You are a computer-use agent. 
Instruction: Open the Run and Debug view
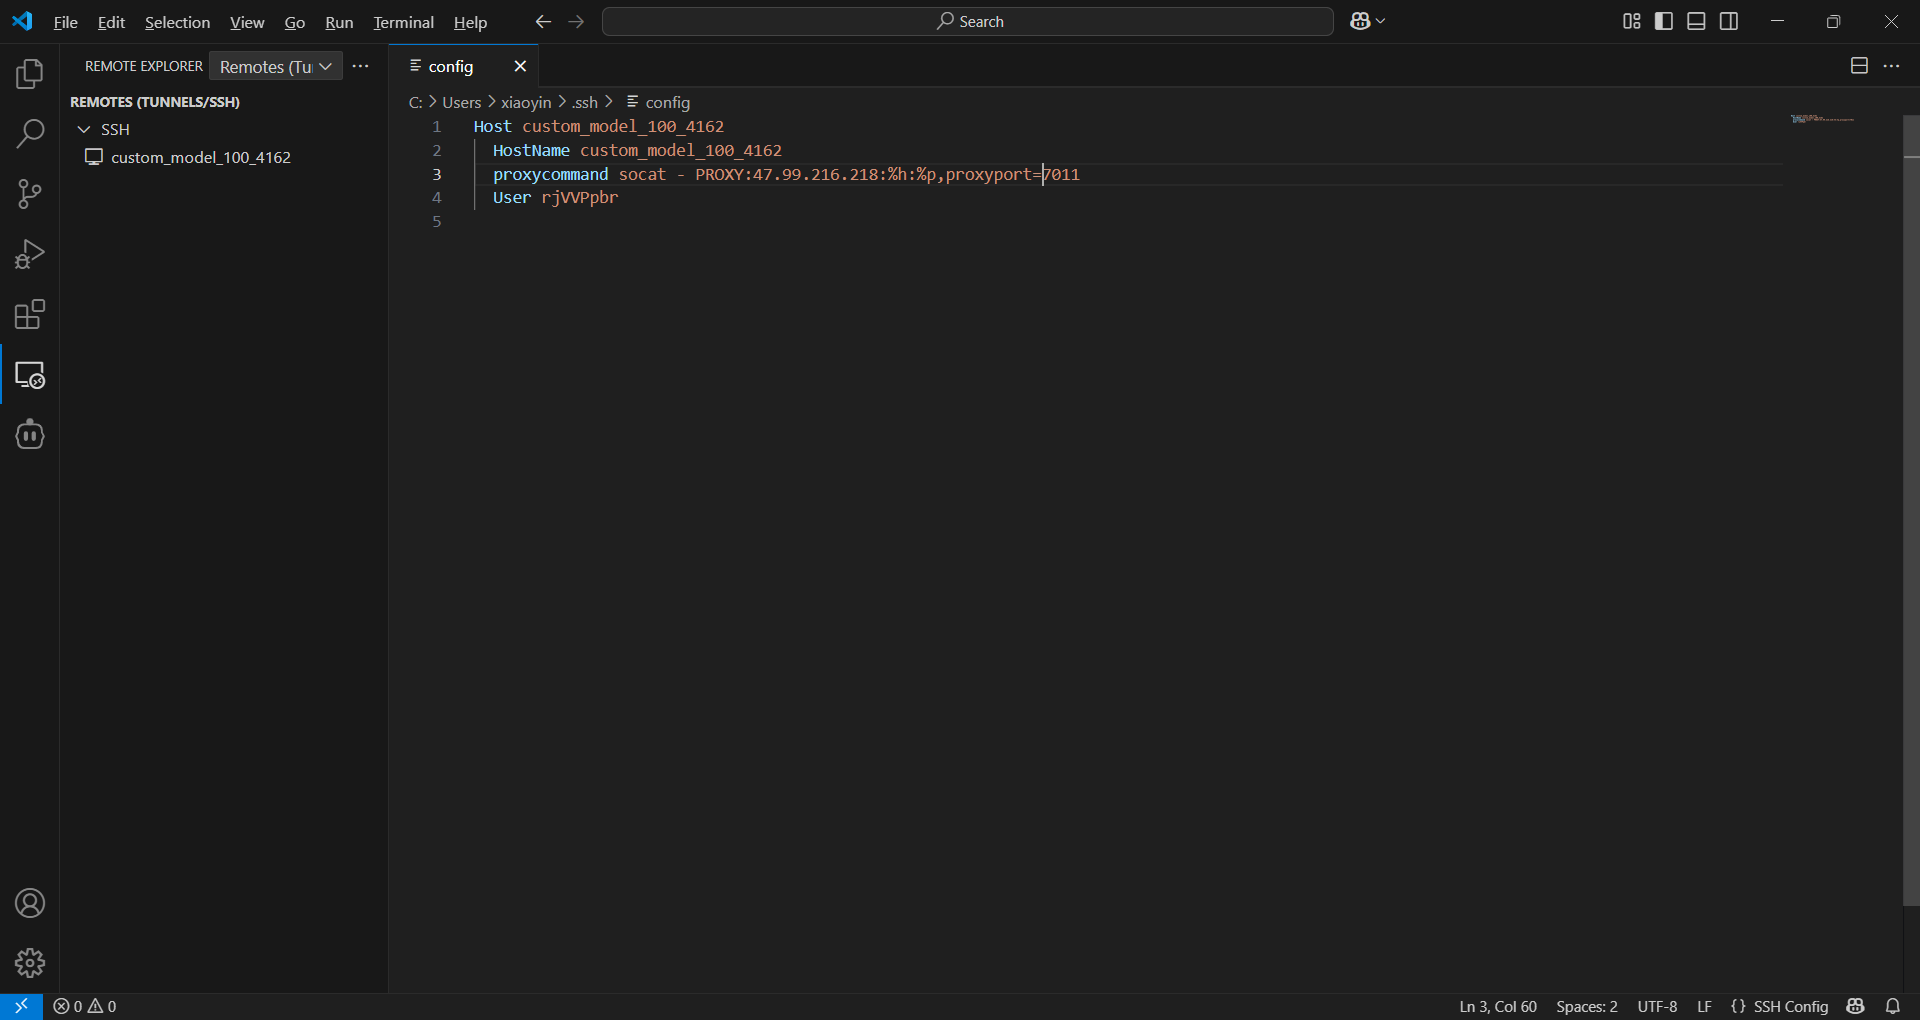30,254
